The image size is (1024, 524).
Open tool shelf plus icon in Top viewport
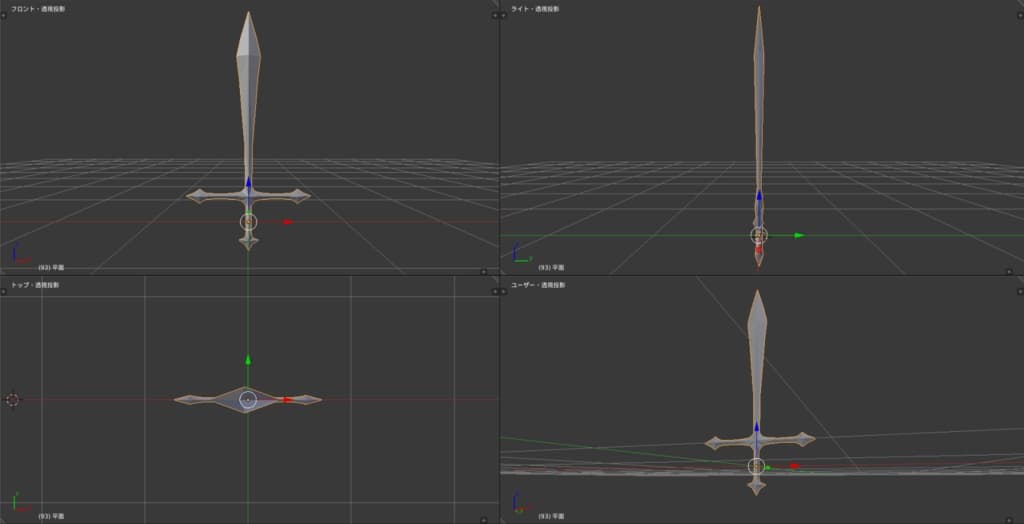tap(3, 291)
